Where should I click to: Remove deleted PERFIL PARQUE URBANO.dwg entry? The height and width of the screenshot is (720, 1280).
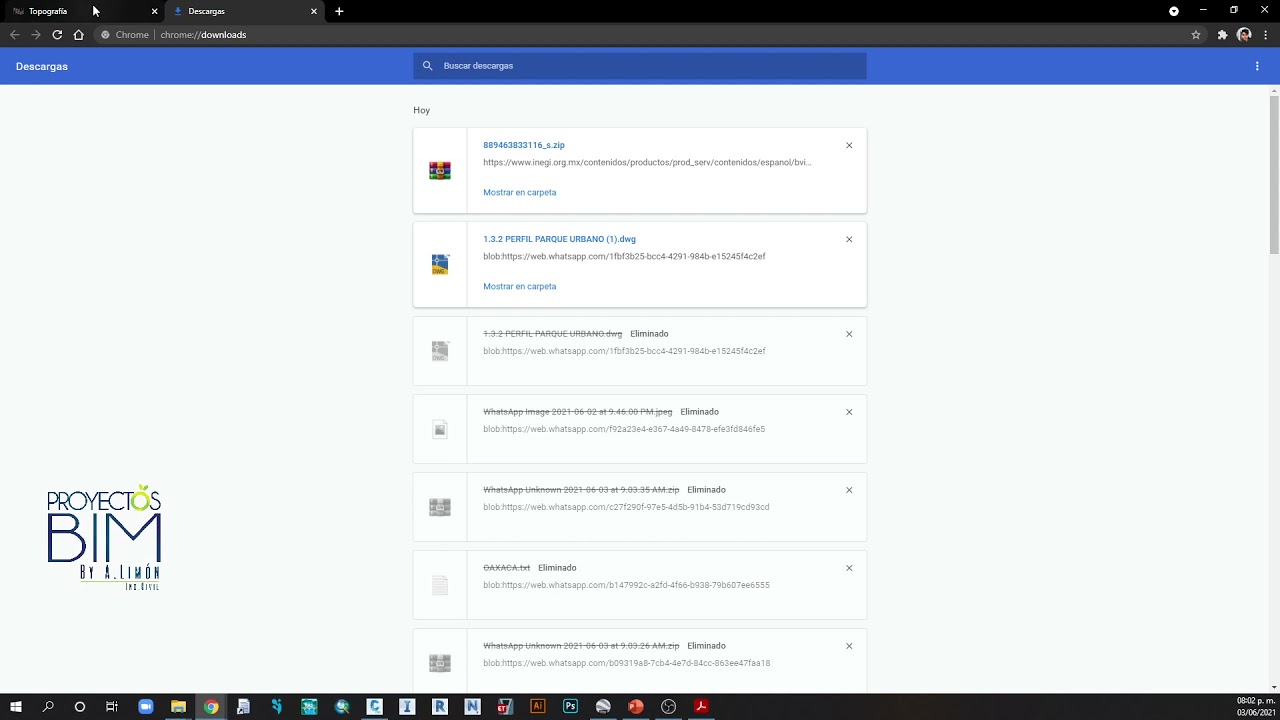(849, 334)
